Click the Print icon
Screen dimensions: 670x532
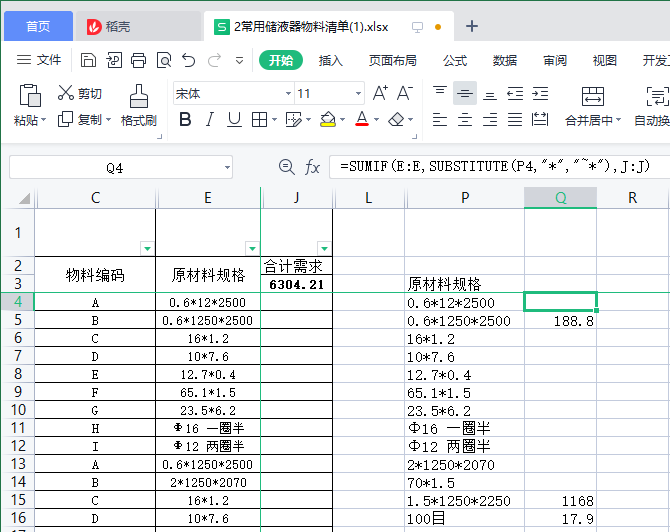pyautogui.click(x=138, y=60)
